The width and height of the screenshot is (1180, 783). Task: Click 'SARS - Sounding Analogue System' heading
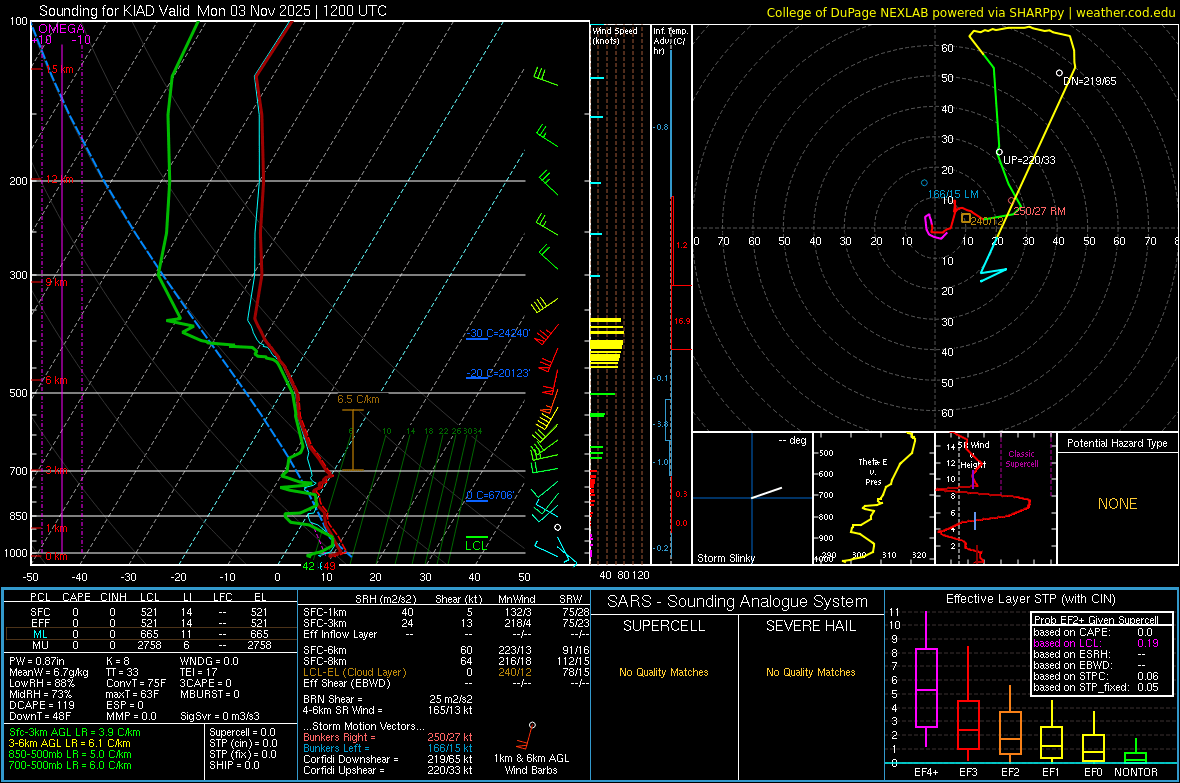(x=737, y=602)
